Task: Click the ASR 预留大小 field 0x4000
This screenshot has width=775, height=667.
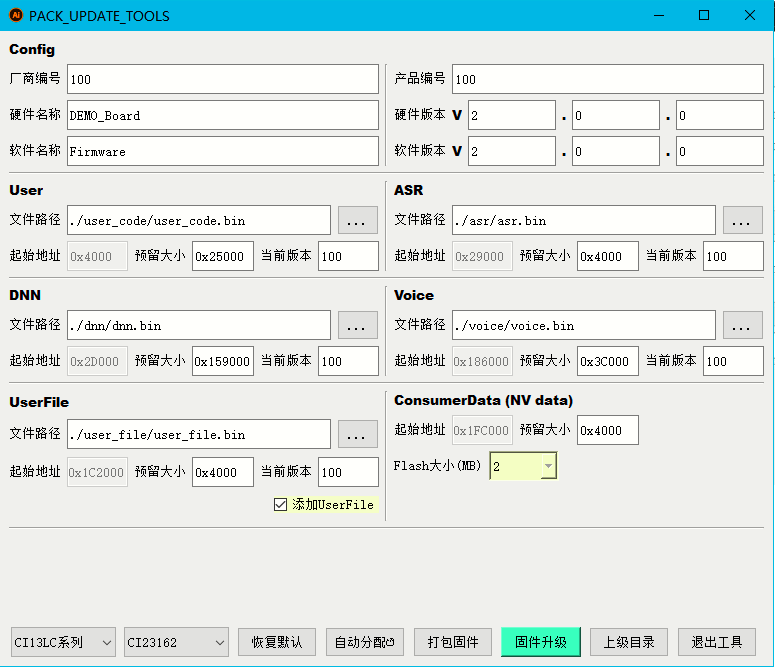Action: 608,256
